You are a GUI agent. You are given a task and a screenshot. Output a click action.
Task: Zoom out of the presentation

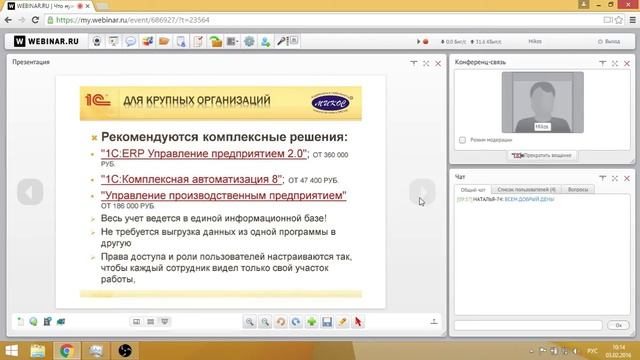click(265, 322)
